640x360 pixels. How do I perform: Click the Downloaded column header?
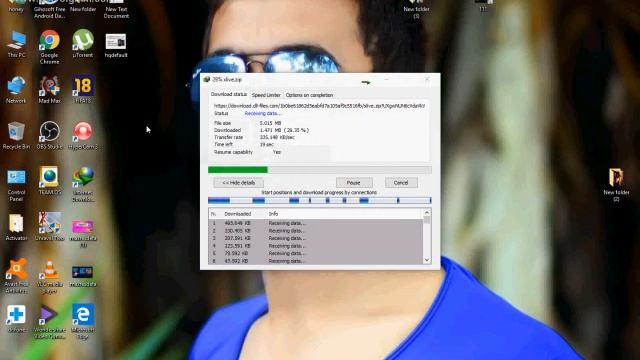pos(238,214)
